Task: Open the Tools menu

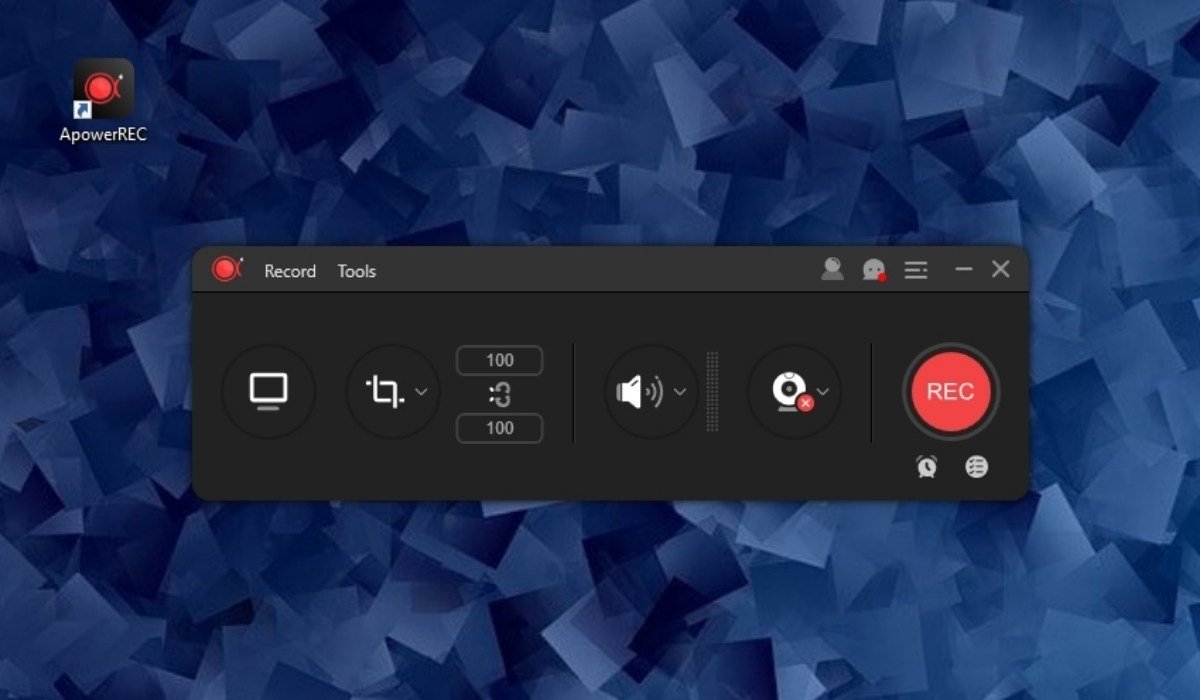Action: coord(357,271)
